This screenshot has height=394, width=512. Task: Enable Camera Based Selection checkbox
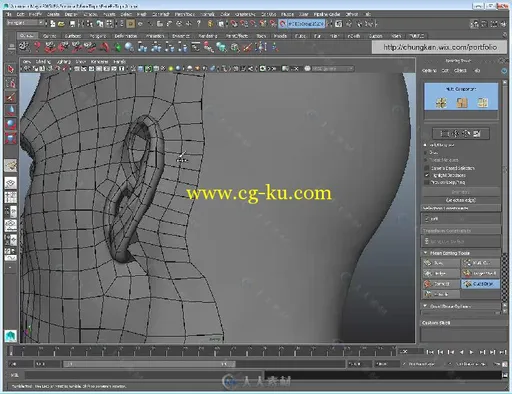pyautogui.click(x=426, y=168)
